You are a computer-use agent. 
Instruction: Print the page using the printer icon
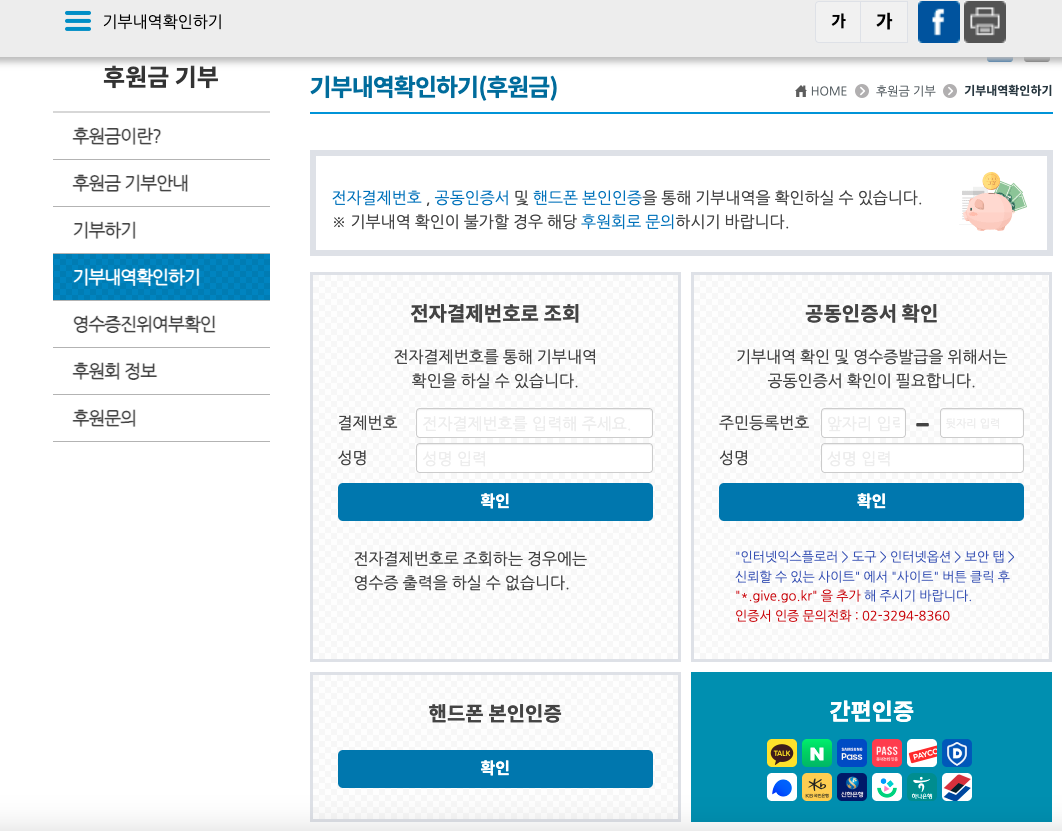[985, 21]
